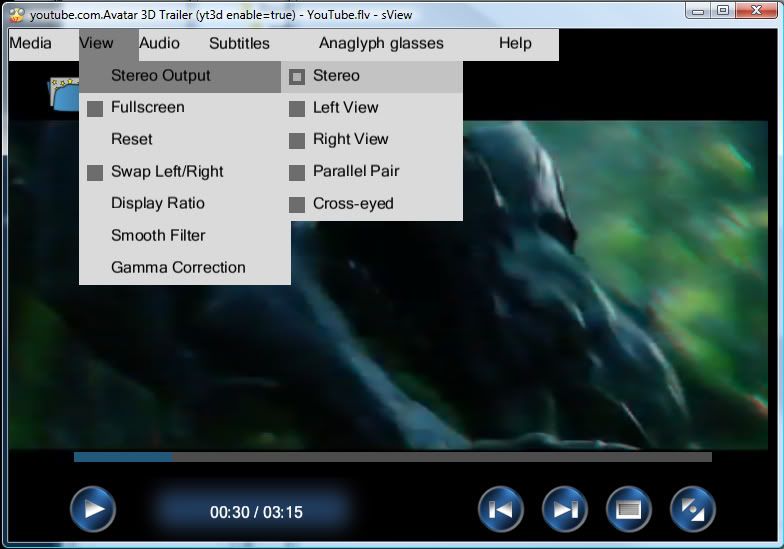Click the open-file folder icon
This screenshot has width=784, height=549.
coord(64,94)
